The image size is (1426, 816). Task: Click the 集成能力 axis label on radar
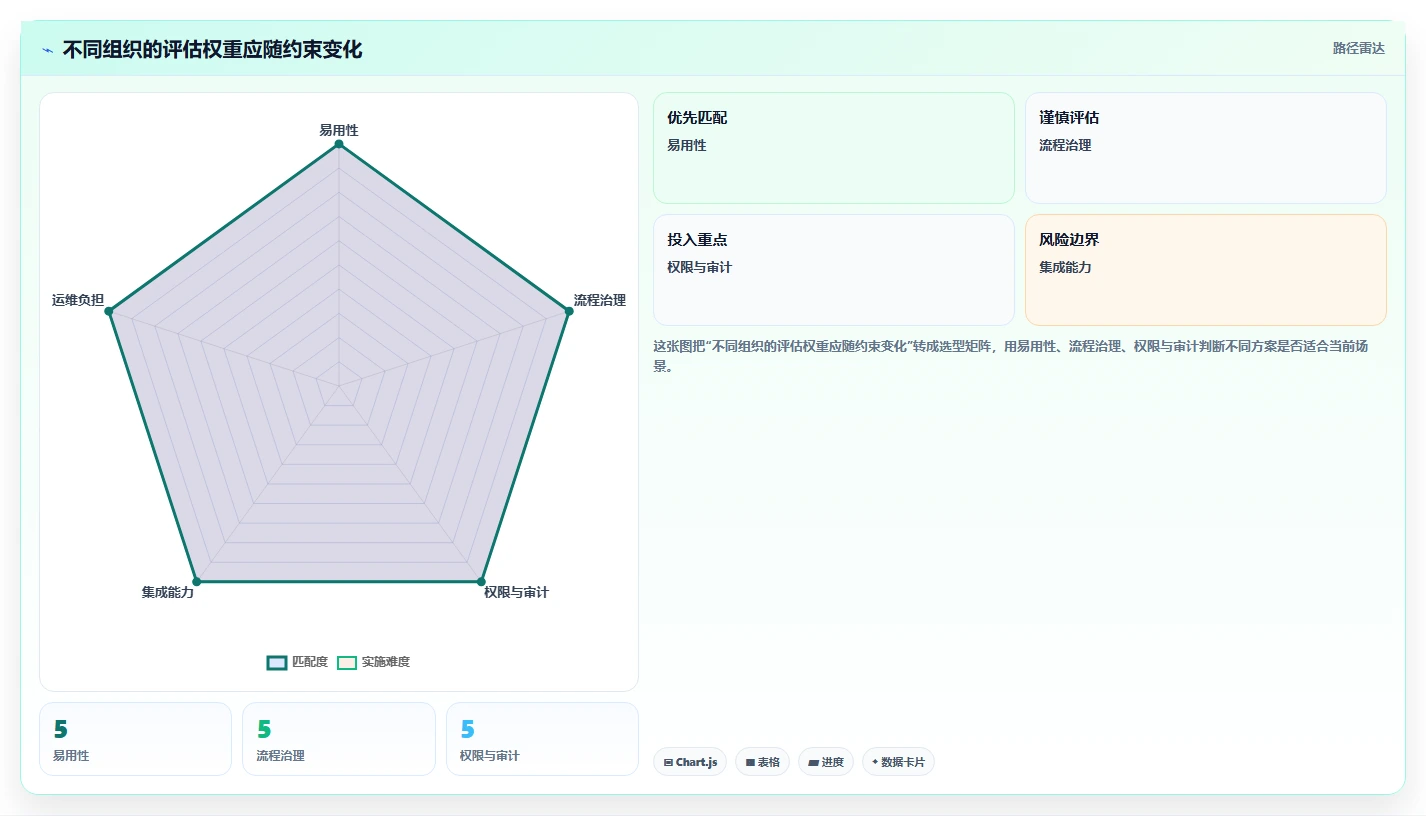click(x=168, y=592)
